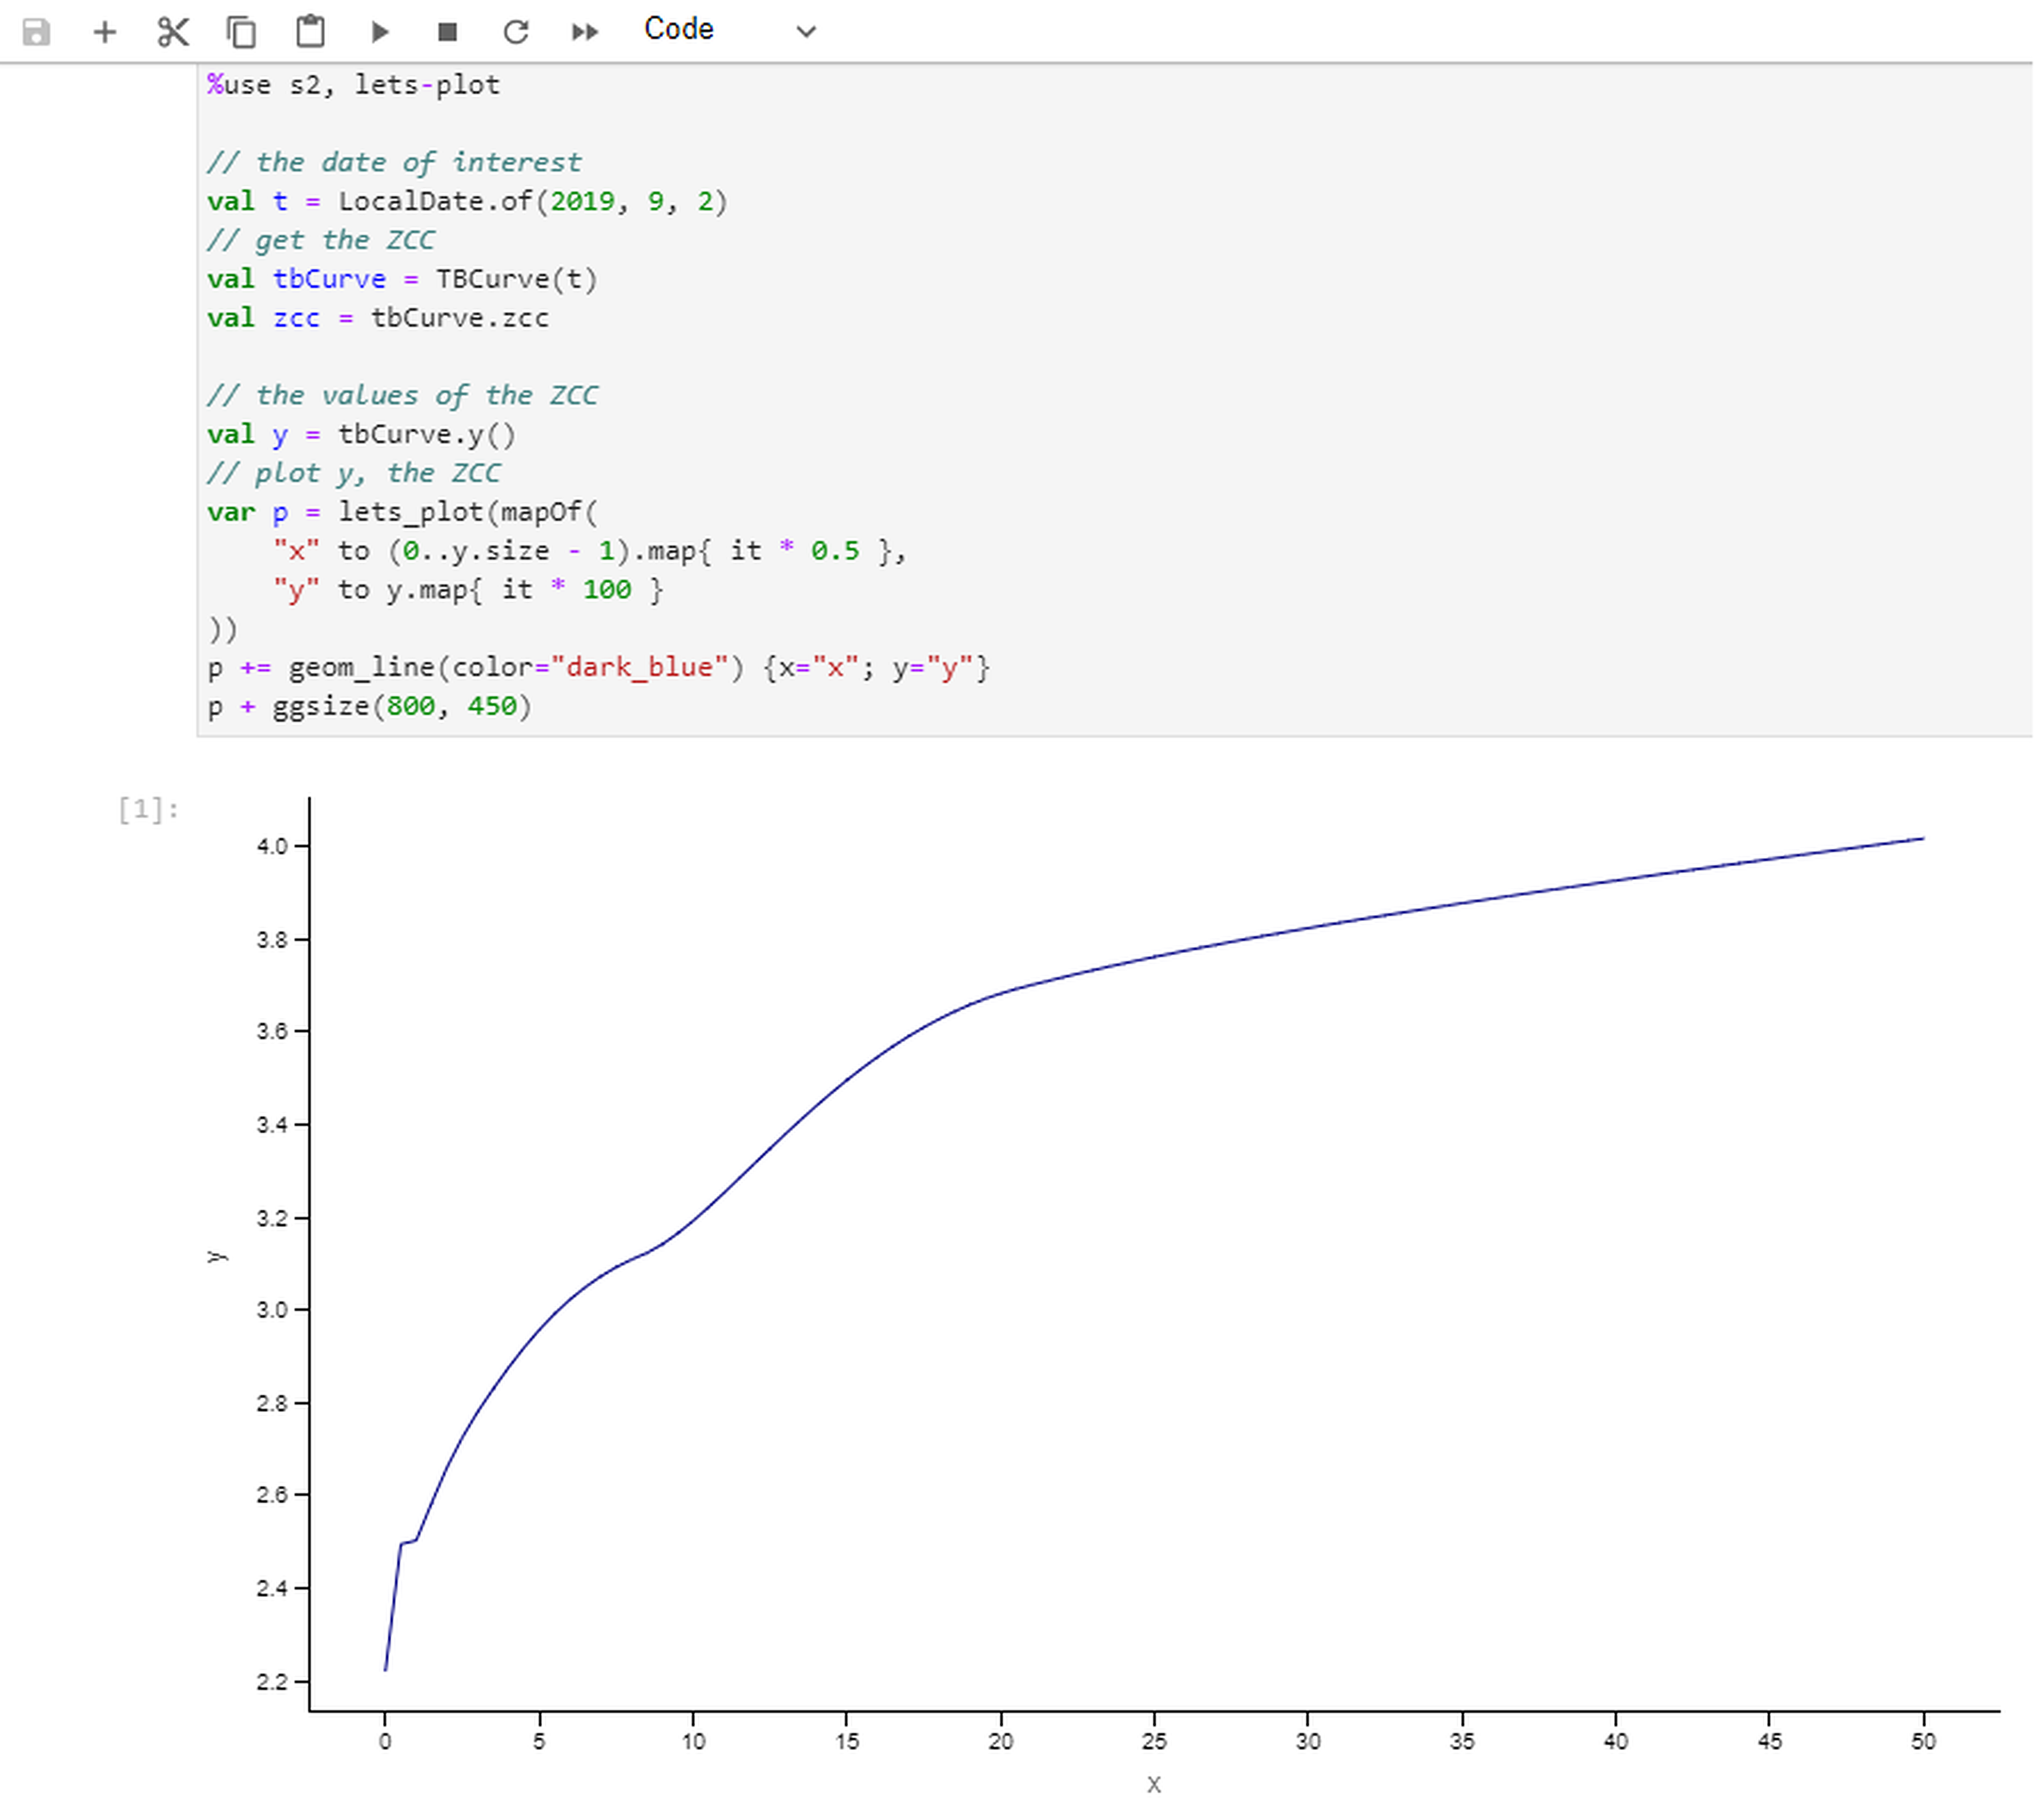Click the y-axis tick label '3.0'
The image size is (2035, 1820).
tap(271, 1310)
